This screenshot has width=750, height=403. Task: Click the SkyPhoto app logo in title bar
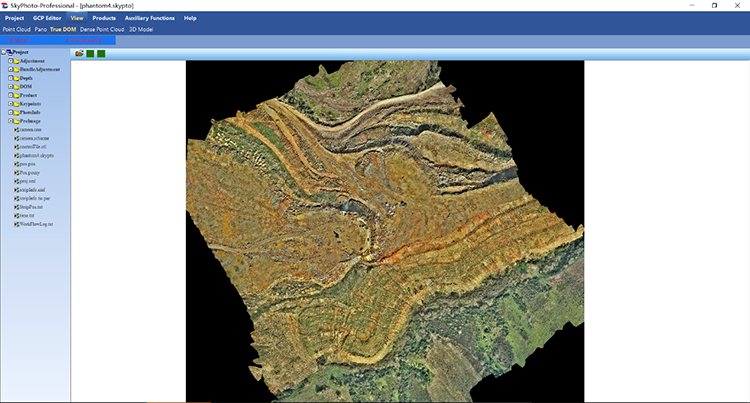point(5,5)
